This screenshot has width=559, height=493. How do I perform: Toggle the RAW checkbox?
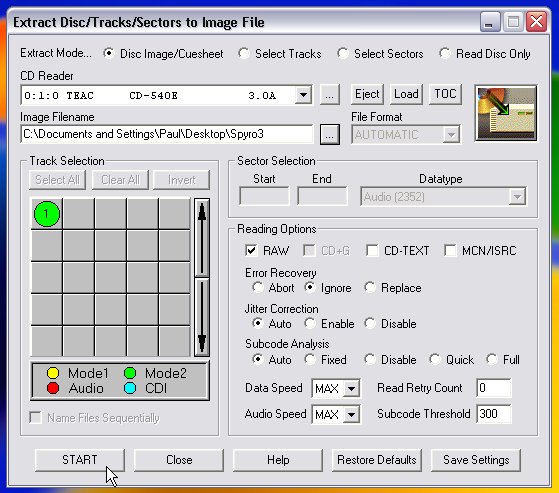click(251, 251)
